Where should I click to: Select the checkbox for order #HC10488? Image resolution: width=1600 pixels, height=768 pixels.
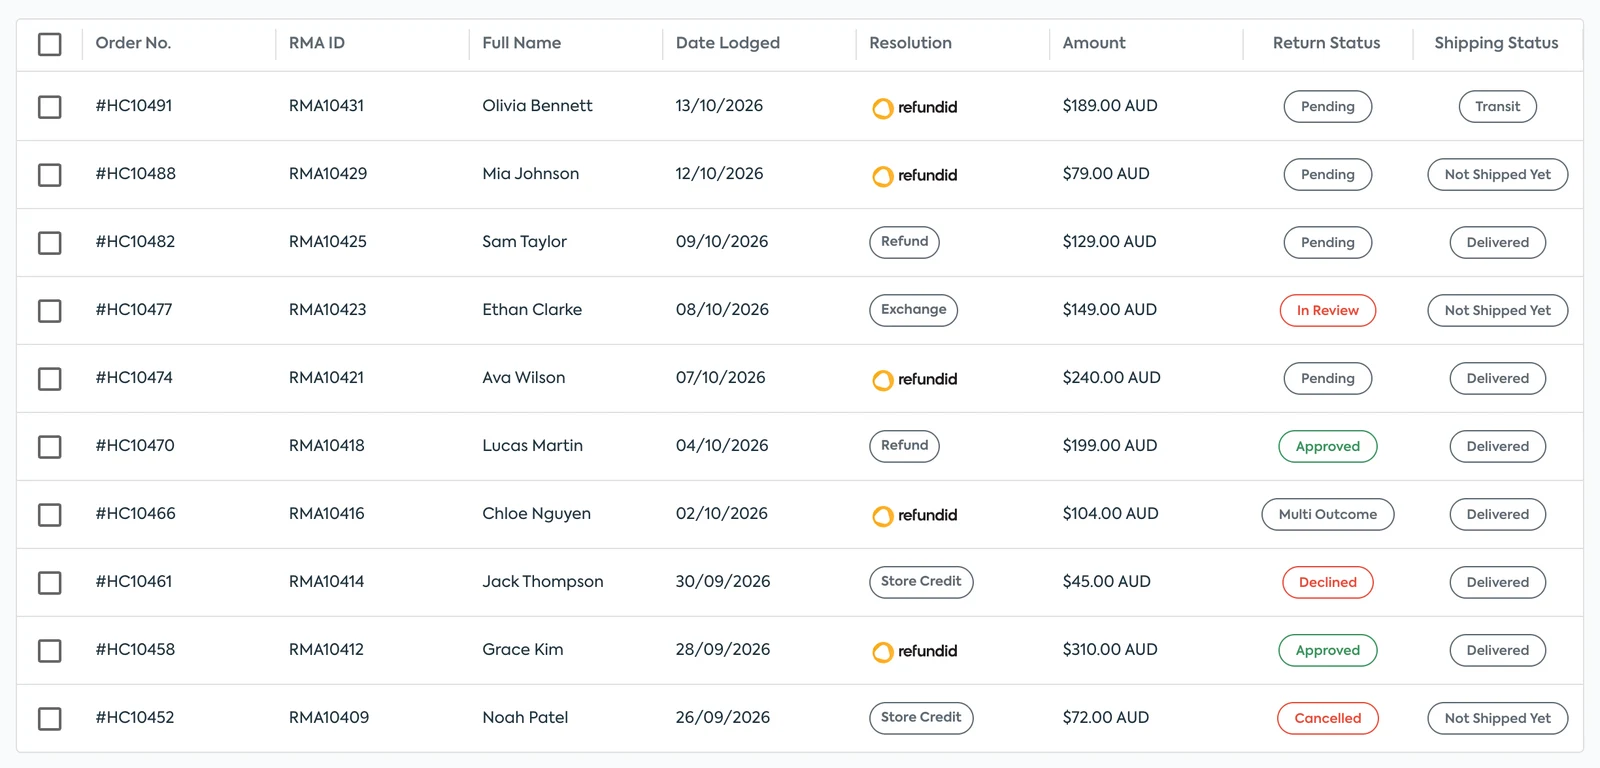pos(49,175)
